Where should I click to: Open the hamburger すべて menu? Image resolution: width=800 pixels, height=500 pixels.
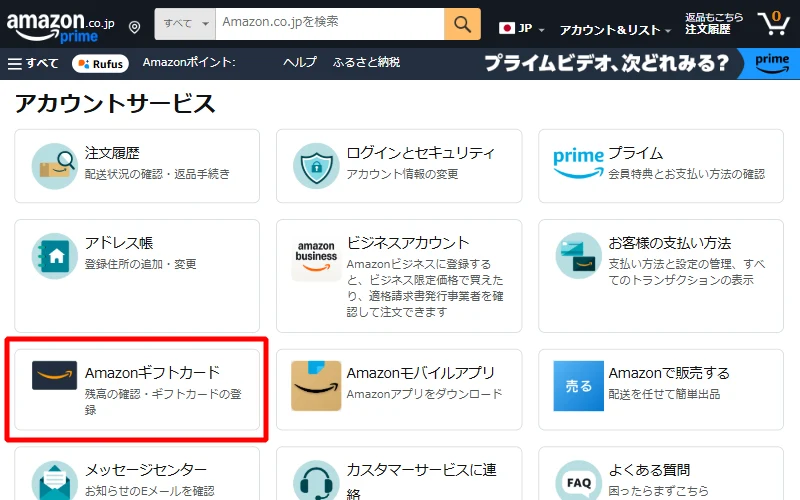(33, 64)
